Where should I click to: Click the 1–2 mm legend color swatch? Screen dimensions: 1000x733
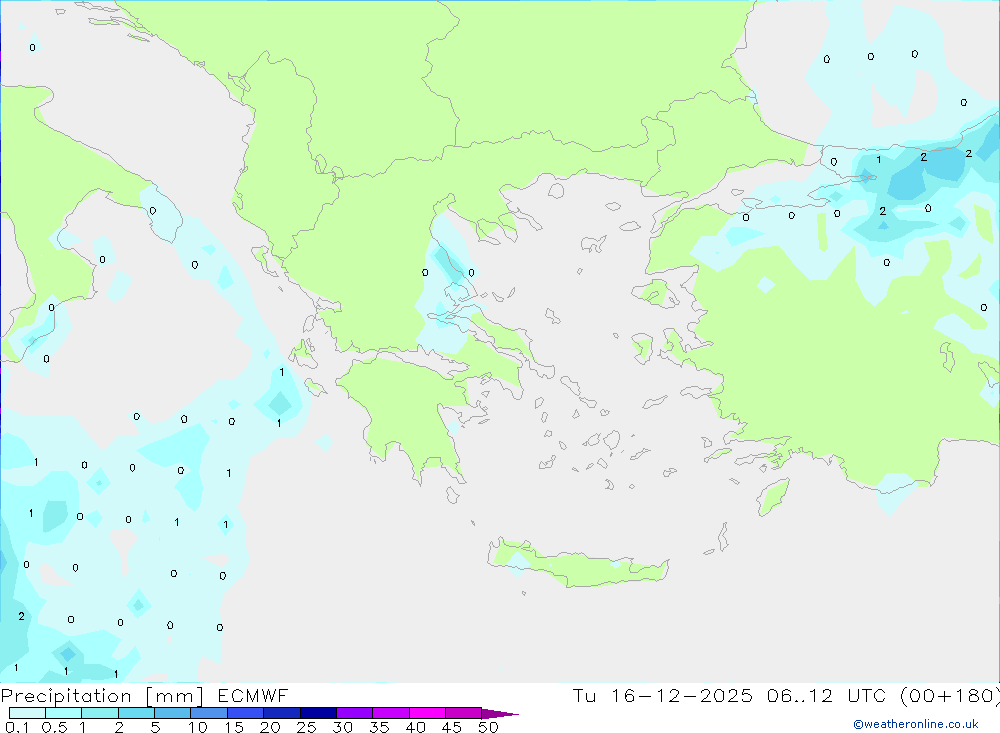click(x=100, y=713)
